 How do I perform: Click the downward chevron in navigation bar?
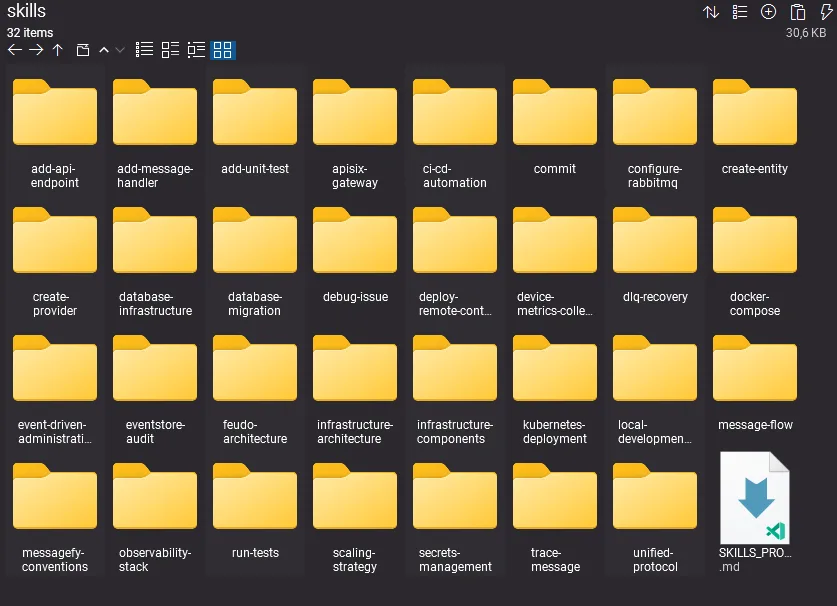[120, 50]
